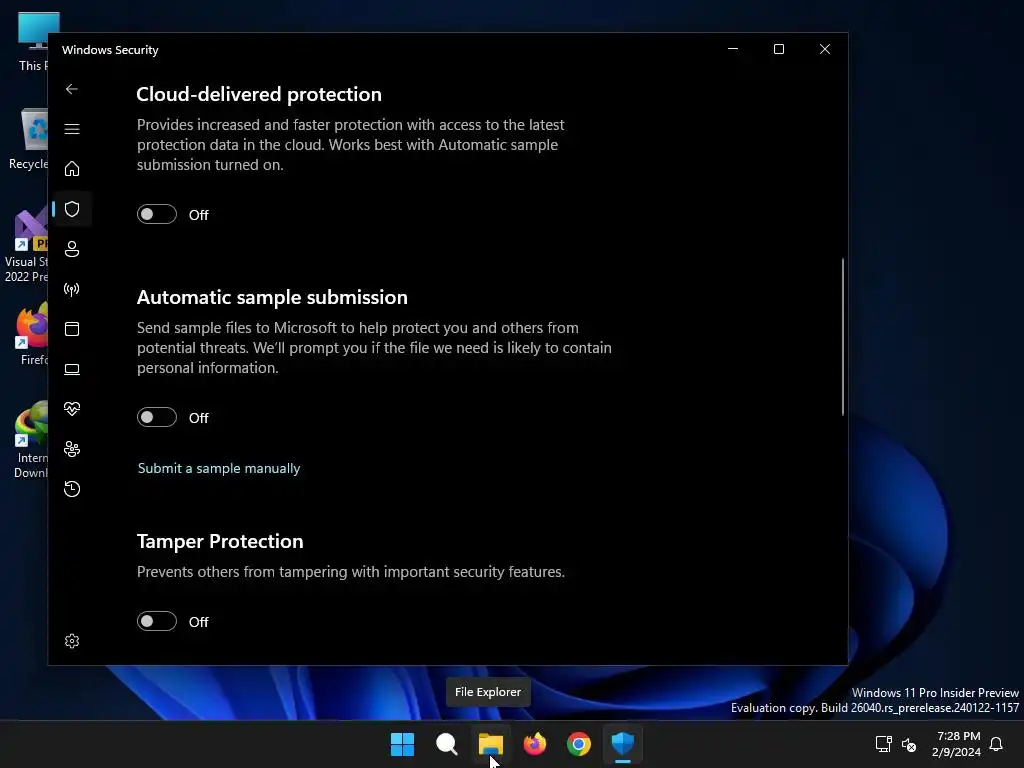The image size is (1024, 768).
Task: Open the Home section icon
Action: click(x=72, y=168)
